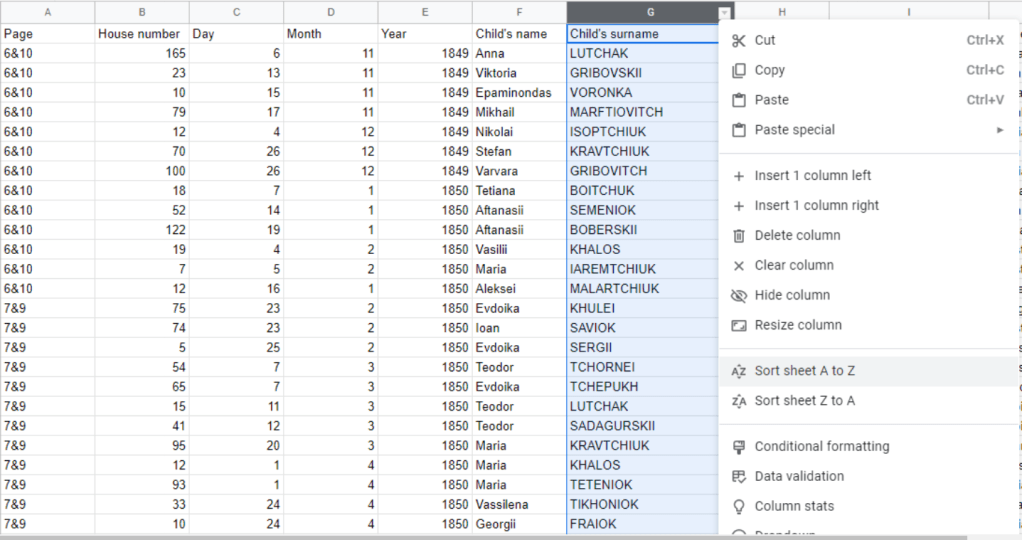Image resolution: width=1022 pixels, height=540 pixels.
Task: Select column B header
Action: click(x=141, y=12)
